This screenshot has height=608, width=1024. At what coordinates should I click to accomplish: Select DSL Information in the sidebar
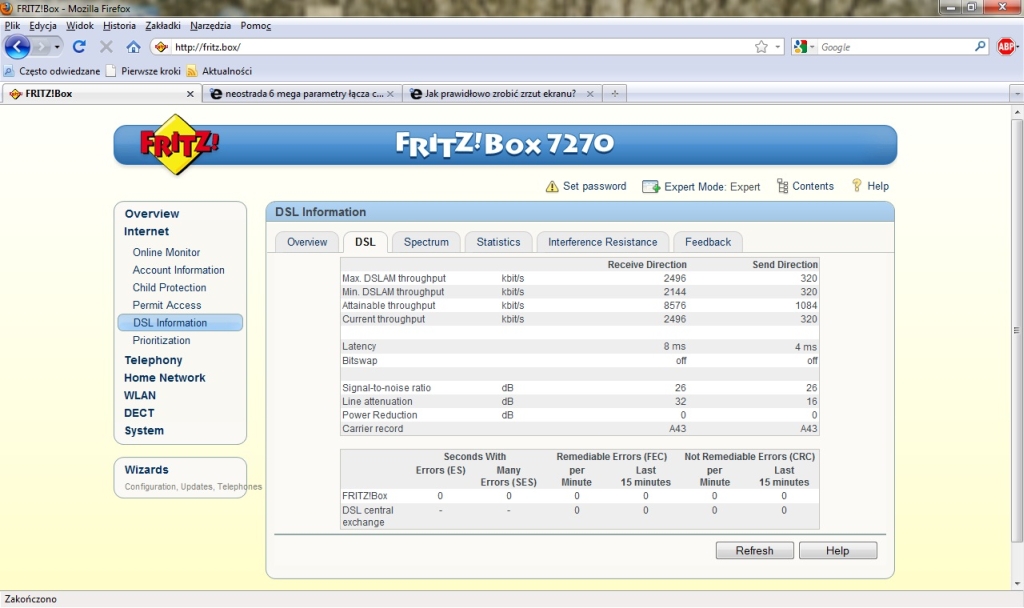point(180,323)
